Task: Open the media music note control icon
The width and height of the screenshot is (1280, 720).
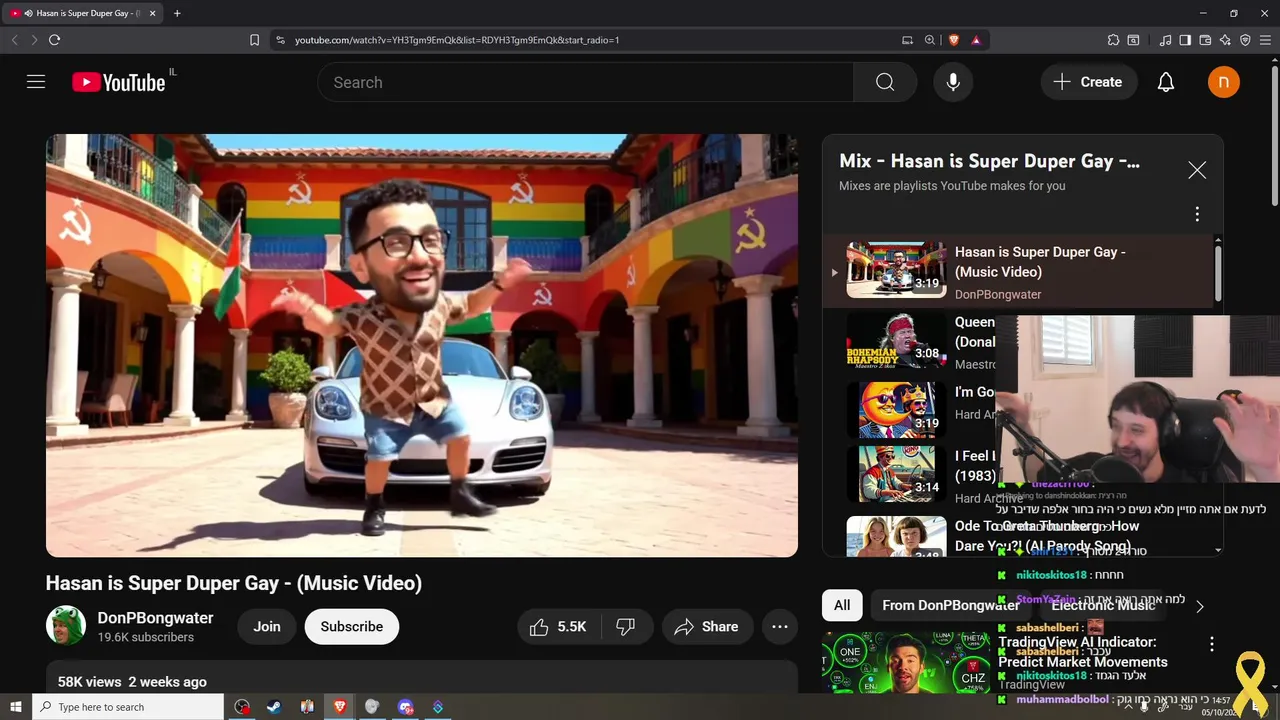Action: [1165, 40]
